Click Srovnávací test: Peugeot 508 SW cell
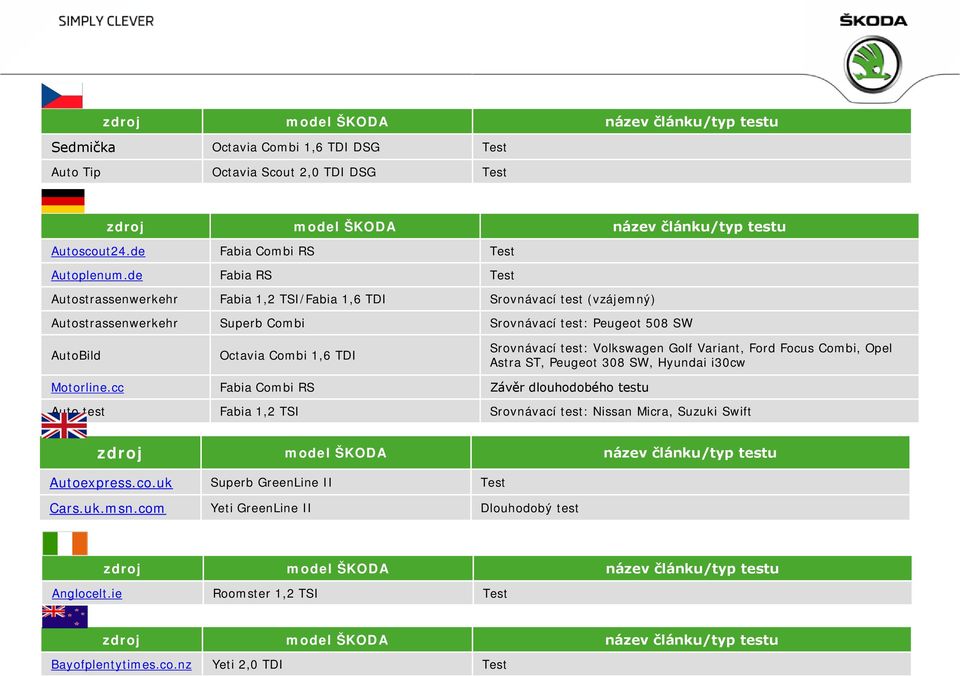 point(699,323)
